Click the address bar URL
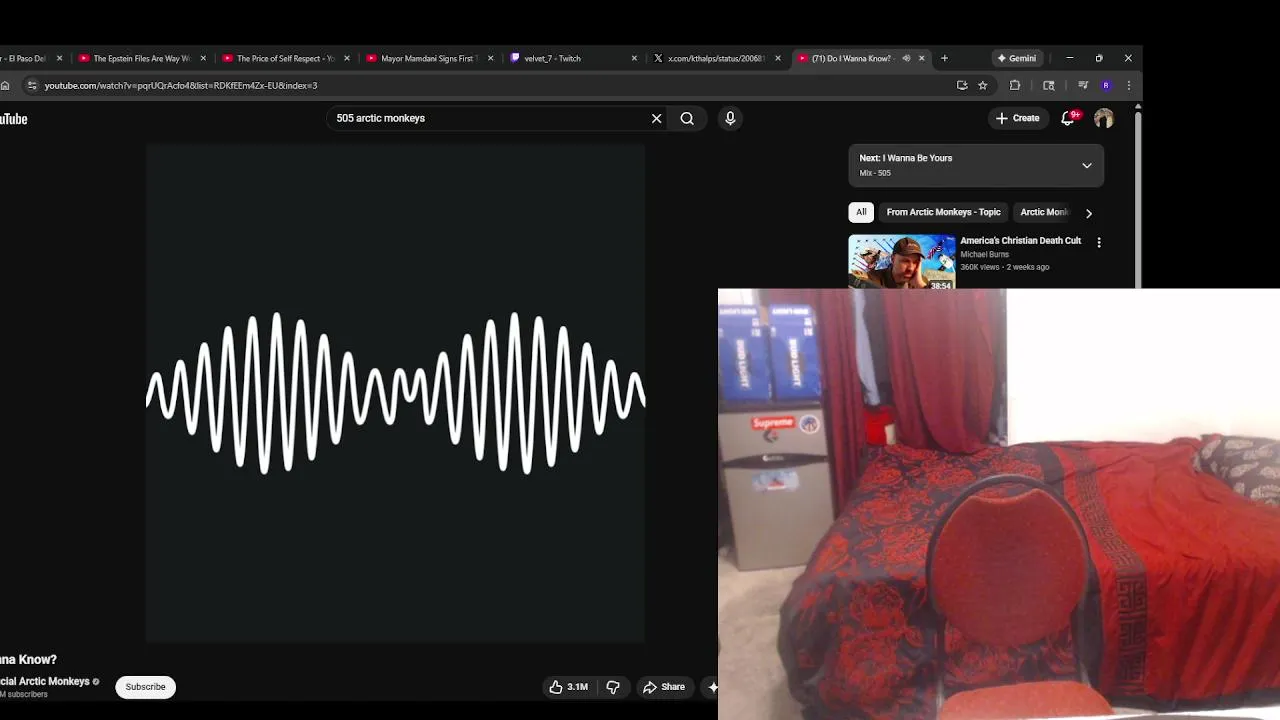Screen dimensions: 1280x720 181,86
